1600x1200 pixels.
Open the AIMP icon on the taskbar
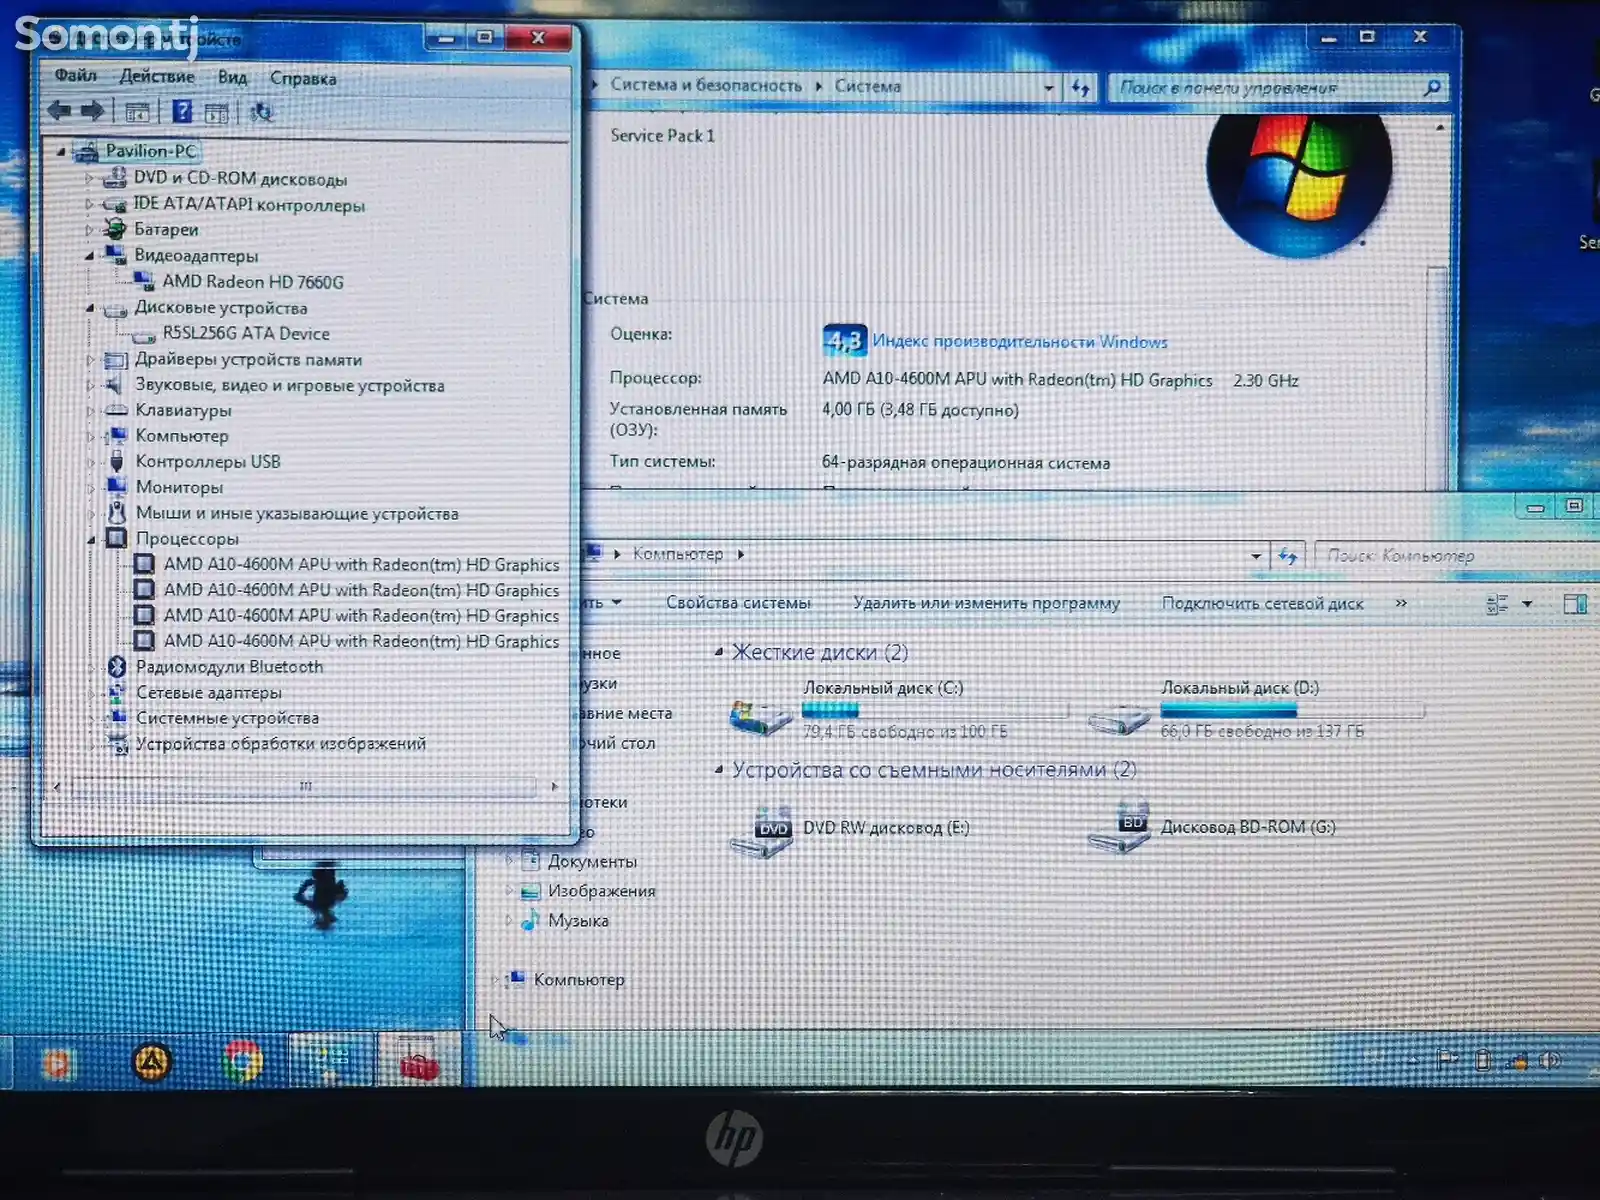(152, 1062)
